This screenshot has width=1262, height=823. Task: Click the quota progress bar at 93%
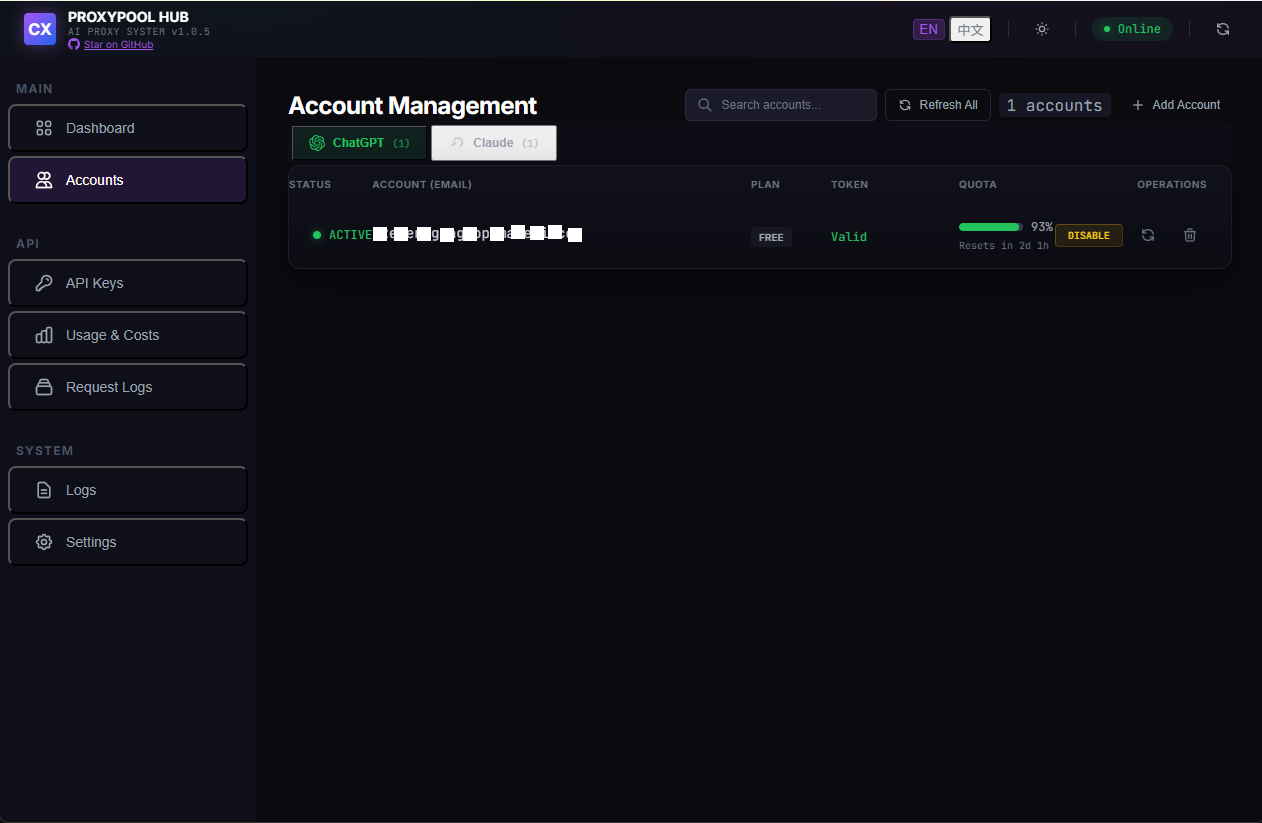click(989, 227)
